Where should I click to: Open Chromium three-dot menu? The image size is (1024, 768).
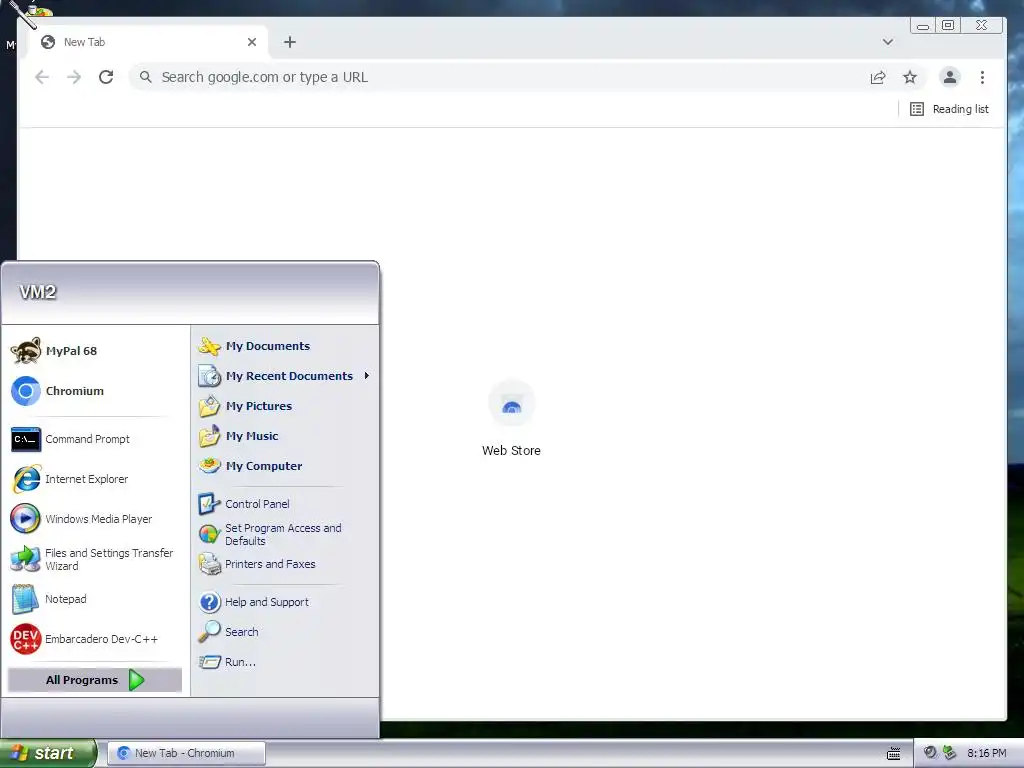click(x=982, y=77)
